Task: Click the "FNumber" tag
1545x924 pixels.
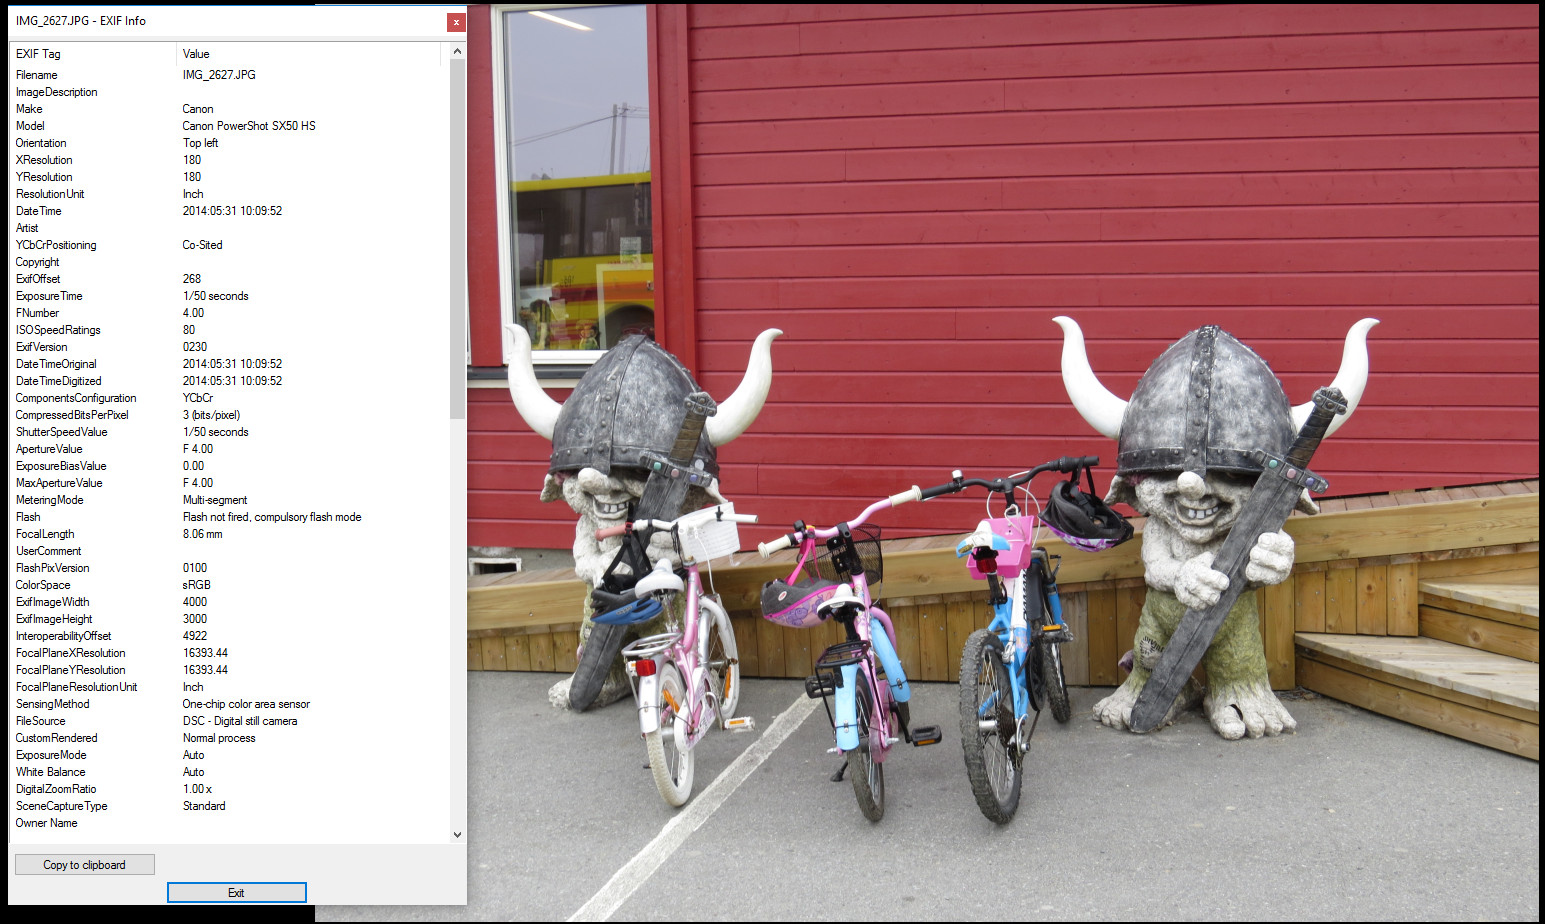Action: click(38, 313)
